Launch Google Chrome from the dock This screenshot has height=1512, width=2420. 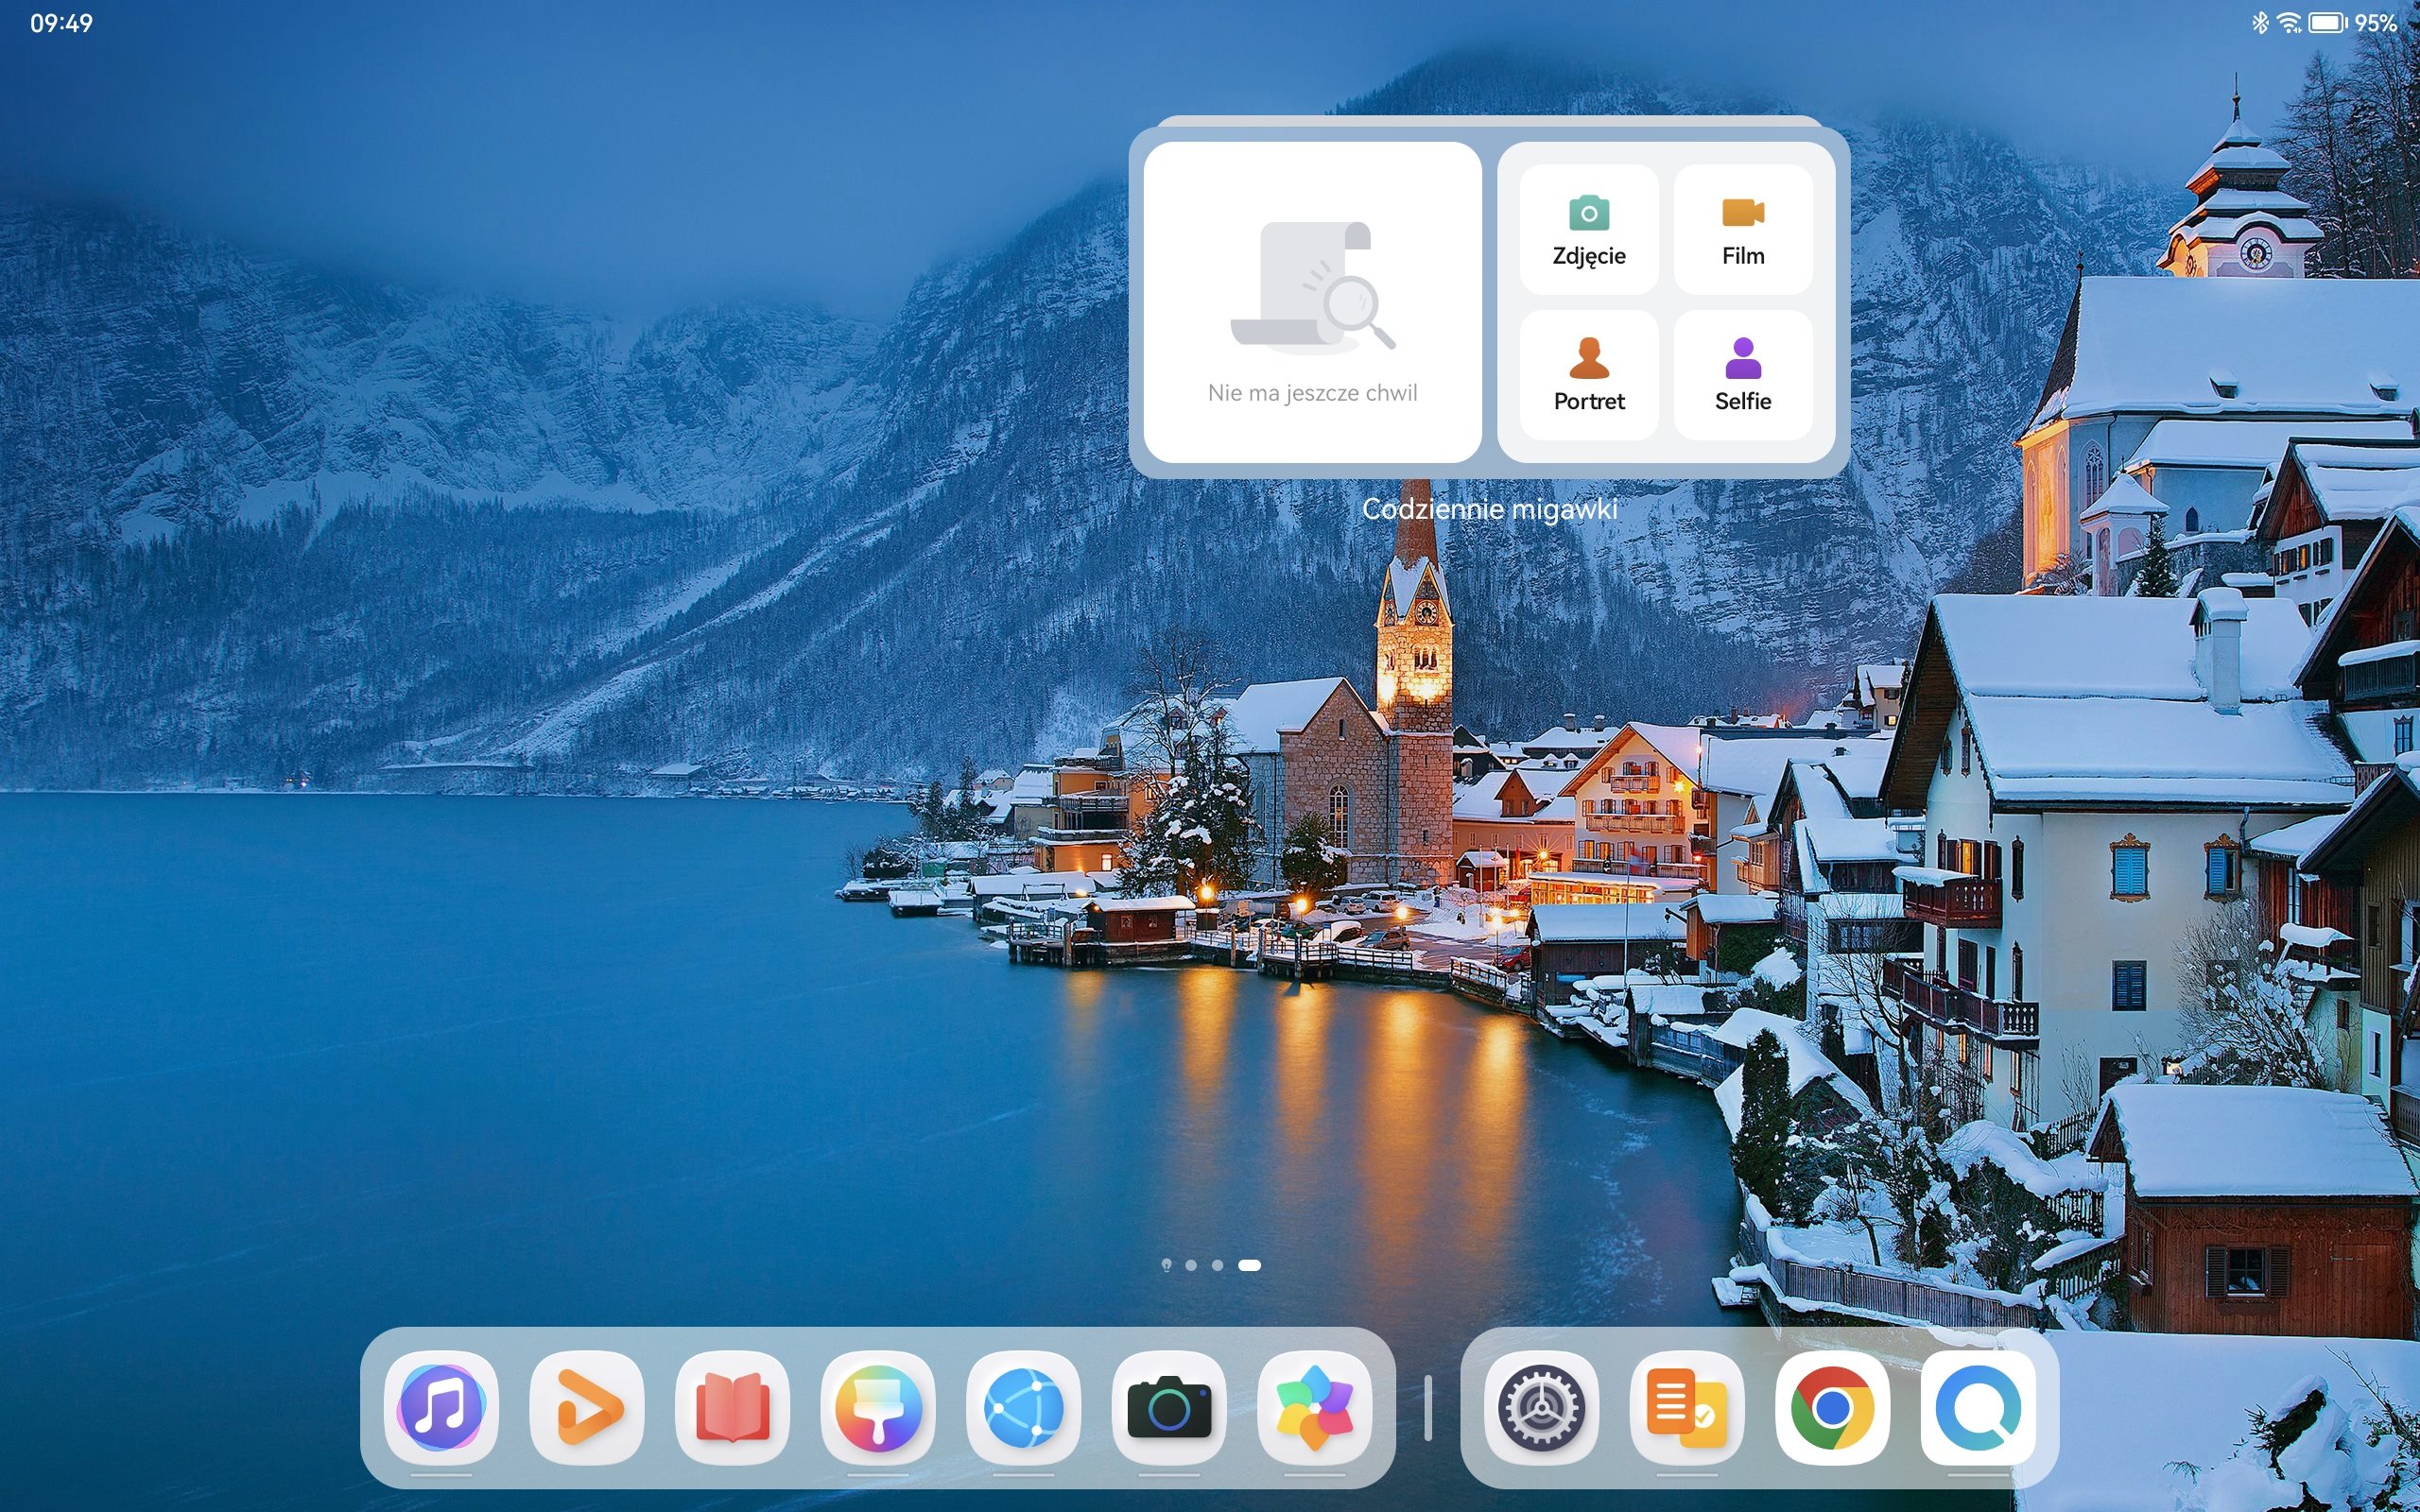pyautogui.click(x=1832, y=1408)
